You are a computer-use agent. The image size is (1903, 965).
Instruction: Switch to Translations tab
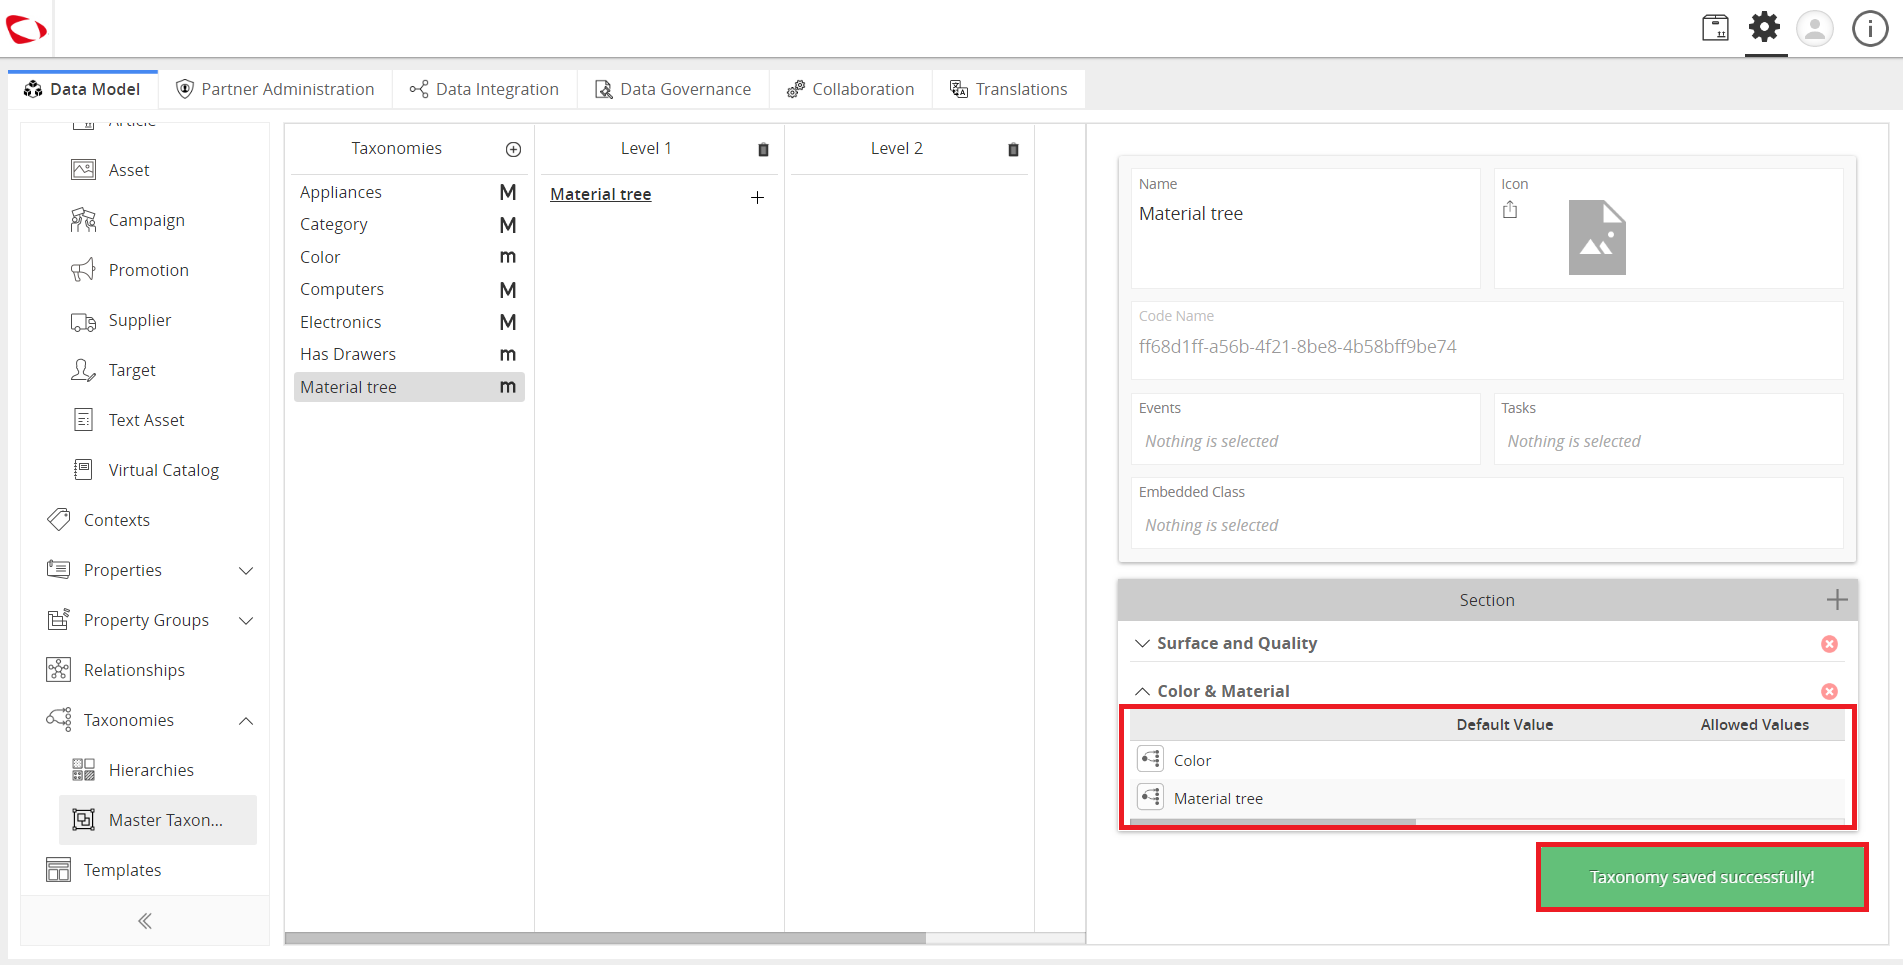(1009, 89)
